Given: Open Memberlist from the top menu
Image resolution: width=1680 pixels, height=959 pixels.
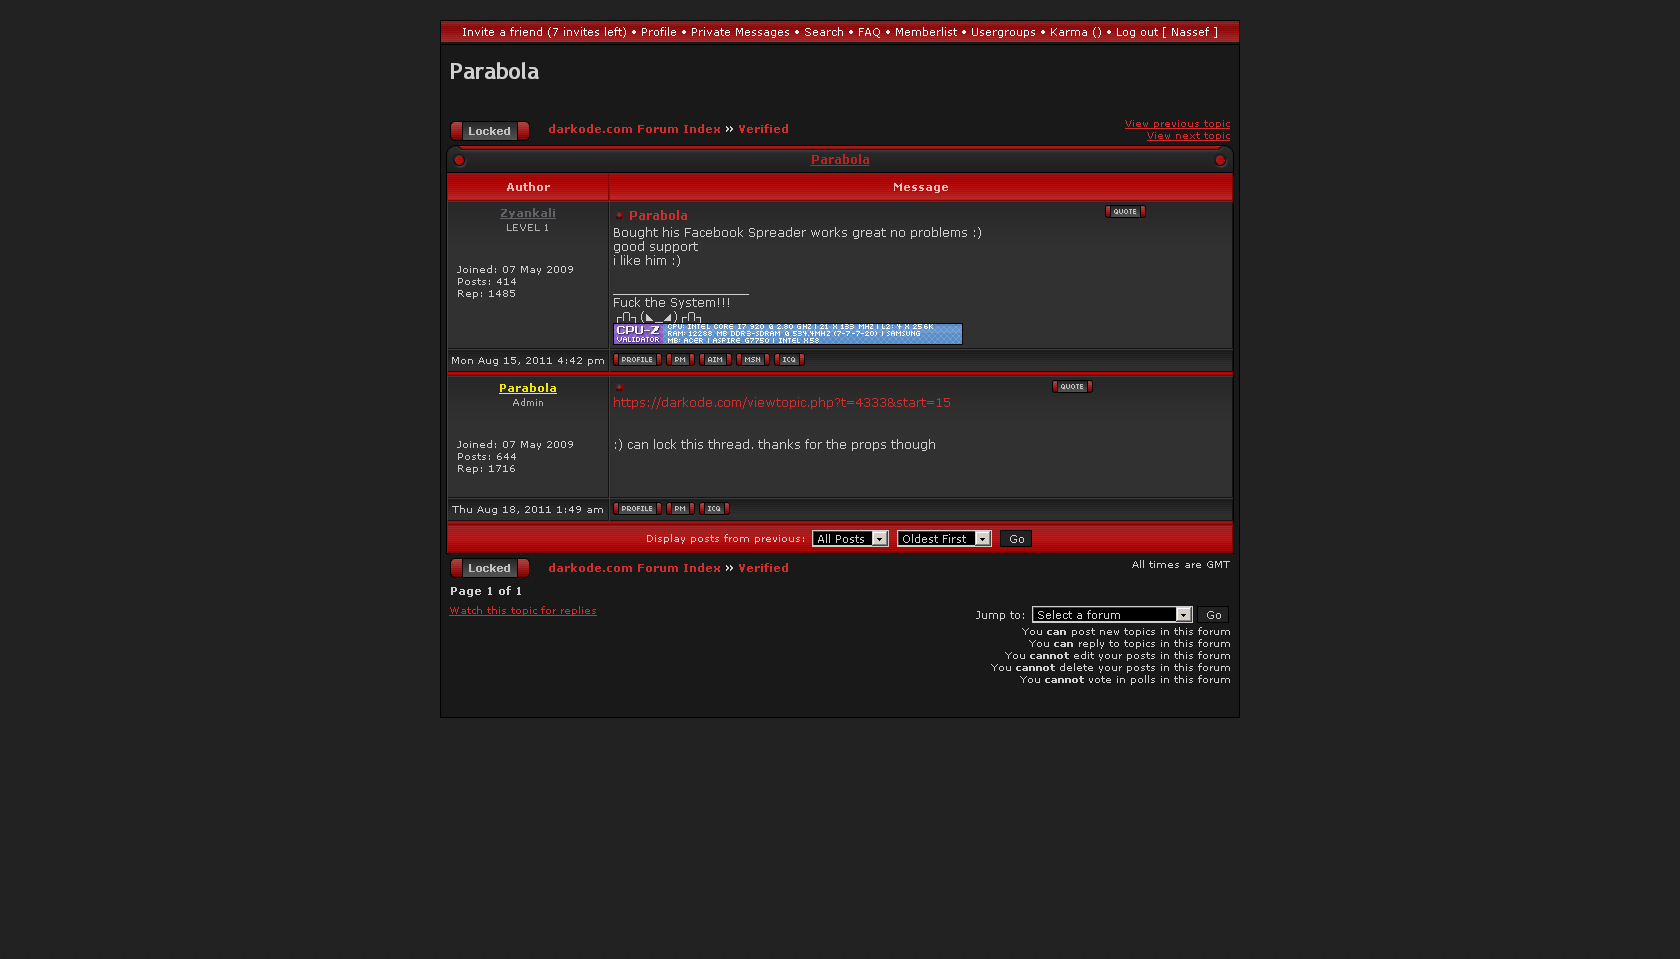Looking at the screenshot, I should click(925, 33).
